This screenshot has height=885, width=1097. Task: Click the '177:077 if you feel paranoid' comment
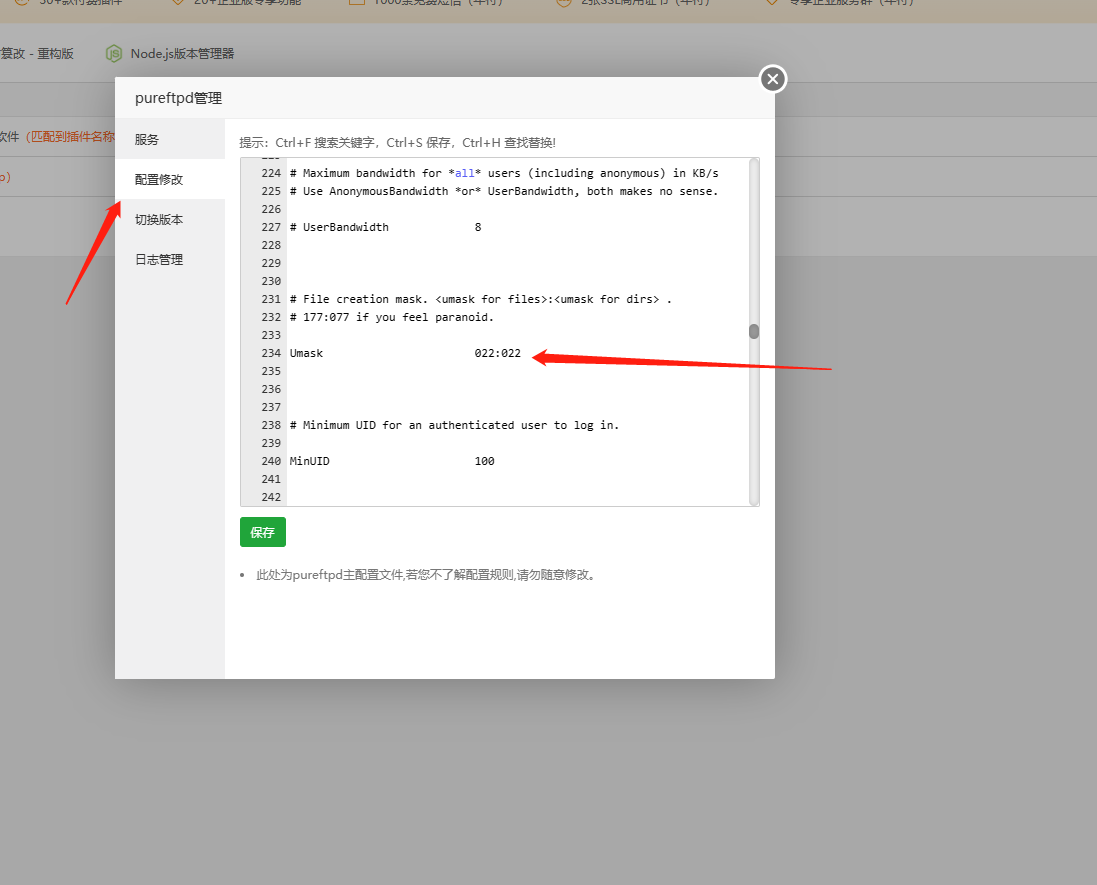392,317
